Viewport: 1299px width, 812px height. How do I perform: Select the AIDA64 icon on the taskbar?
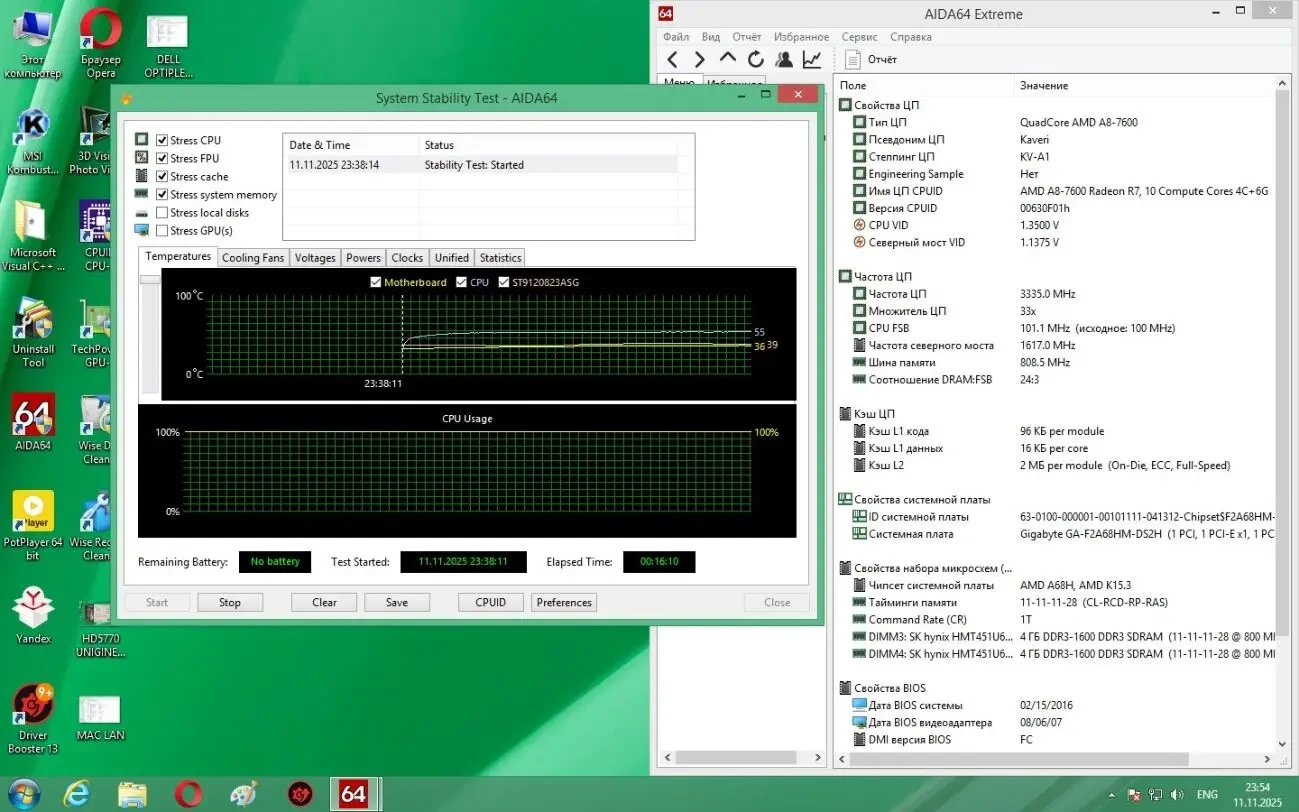[355, 792]
